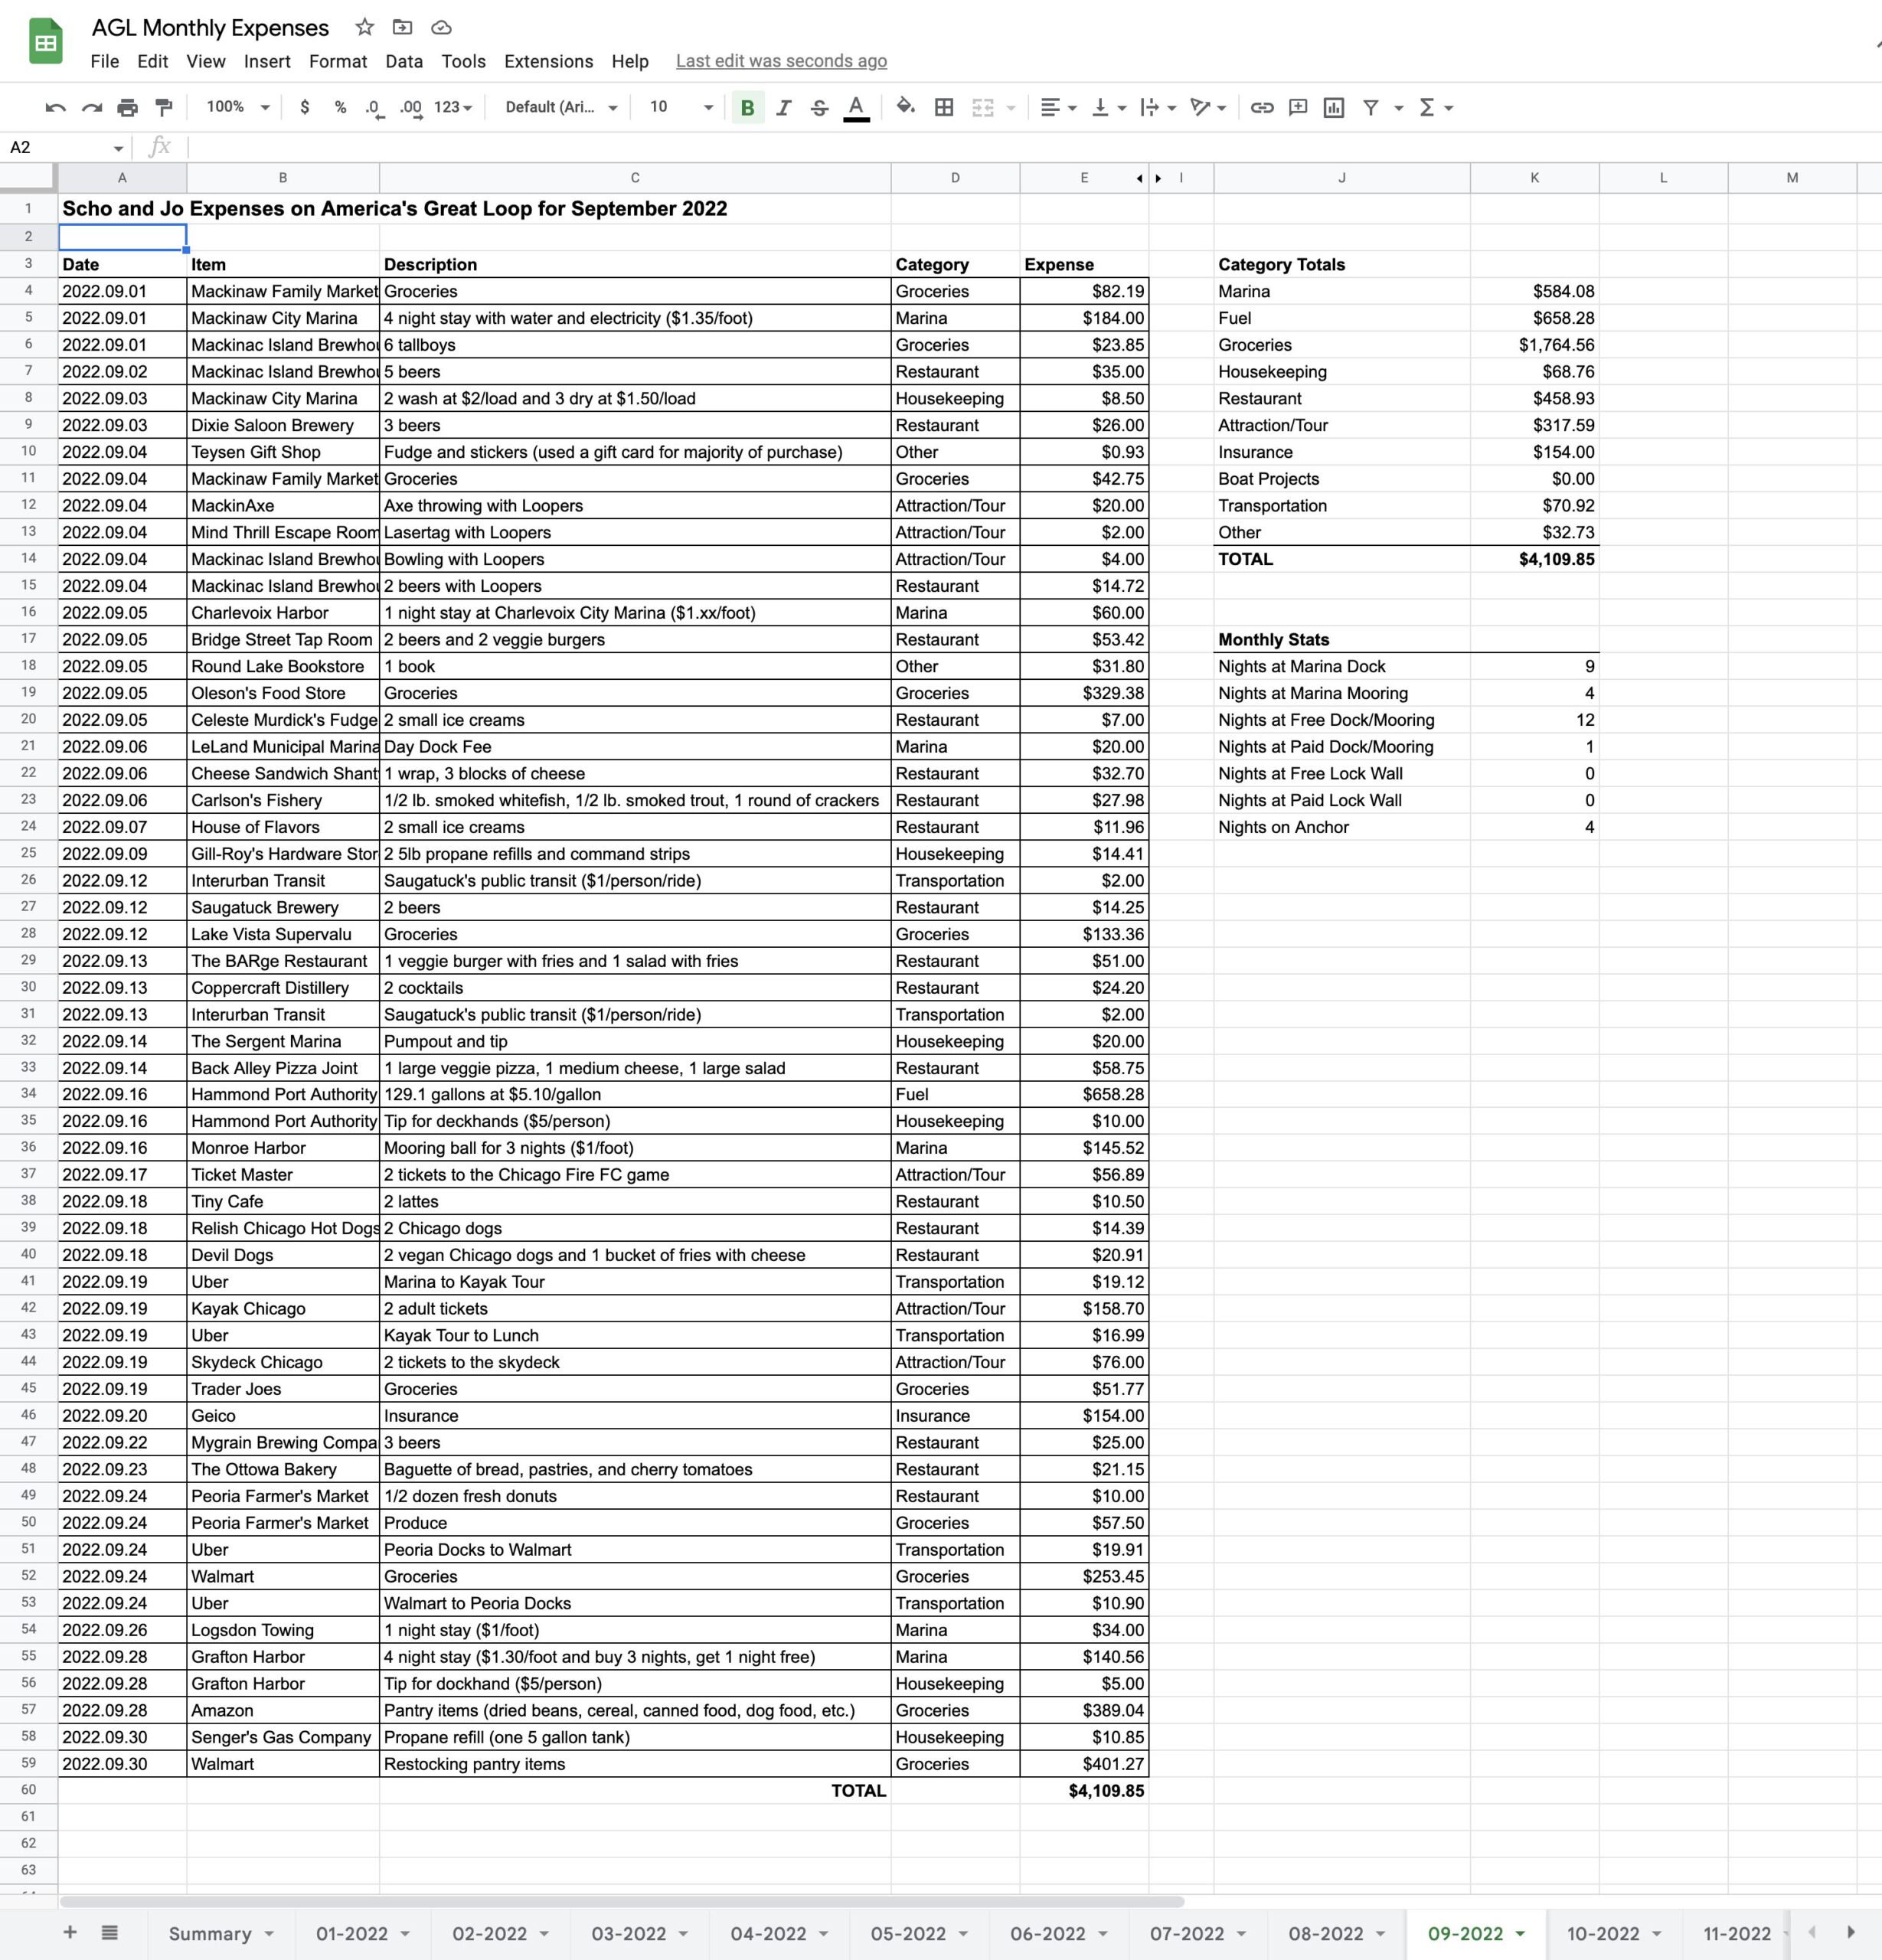This screenshot has height=1960, width=1882.
Task: Toggle italic formatting
Action: pyautogui.click(x=783, y=107)
